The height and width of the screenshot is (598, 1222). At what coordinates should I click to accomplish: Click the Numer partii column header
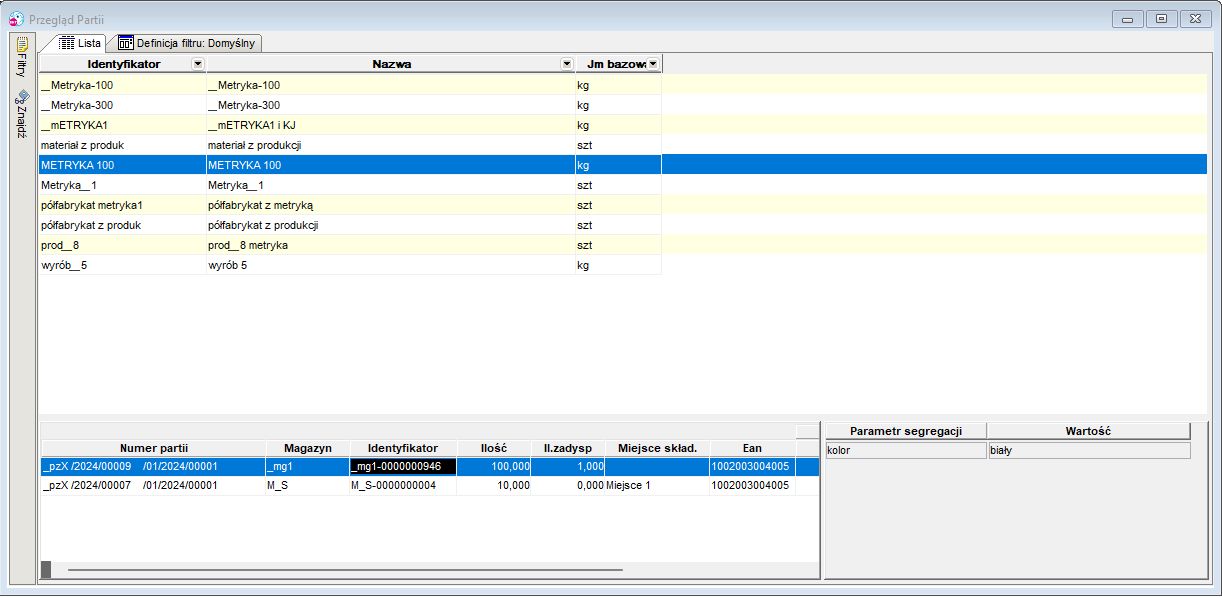153,448
